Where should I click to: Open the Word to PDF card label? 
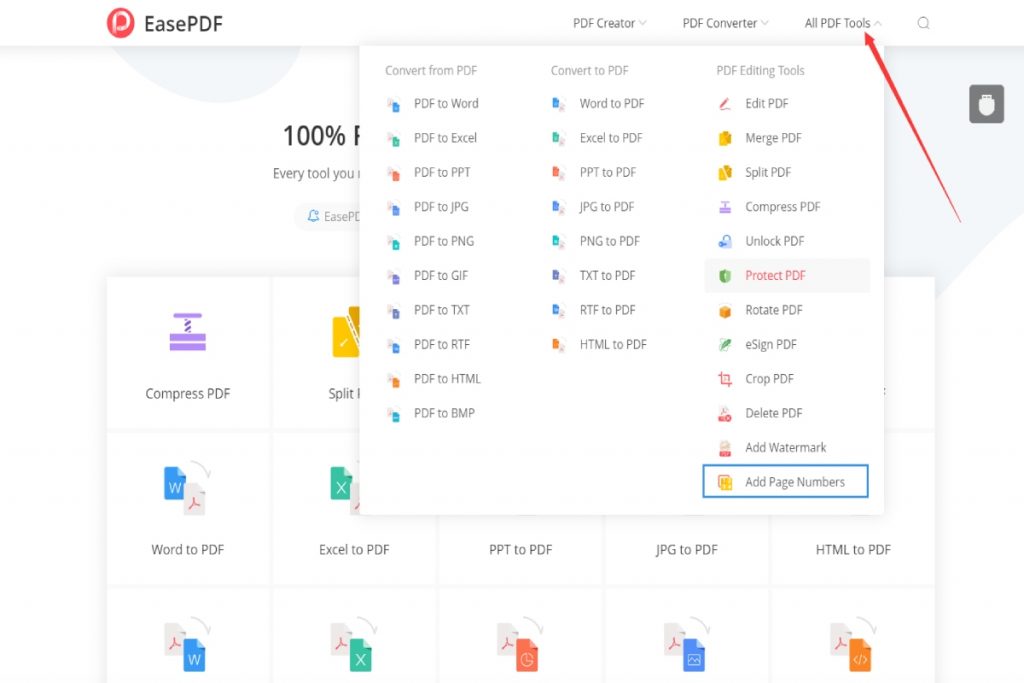(x=187, y=550)
